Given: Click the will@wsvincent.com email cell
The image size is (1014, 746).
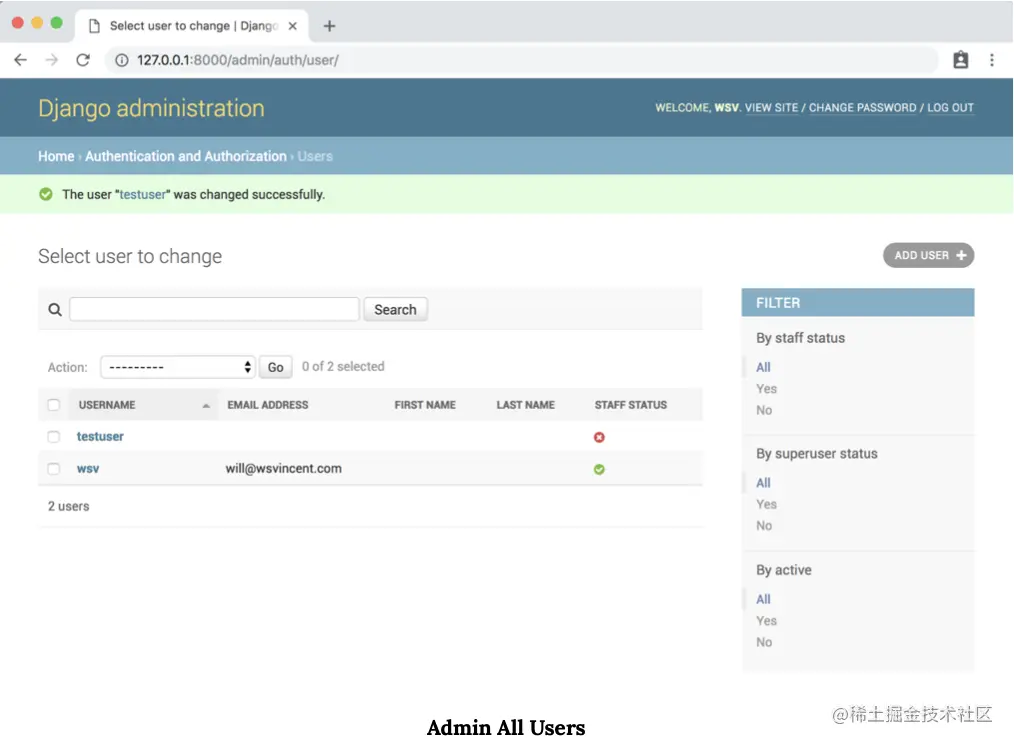Looking at the screenshot, I should click(x=283, y=469).
